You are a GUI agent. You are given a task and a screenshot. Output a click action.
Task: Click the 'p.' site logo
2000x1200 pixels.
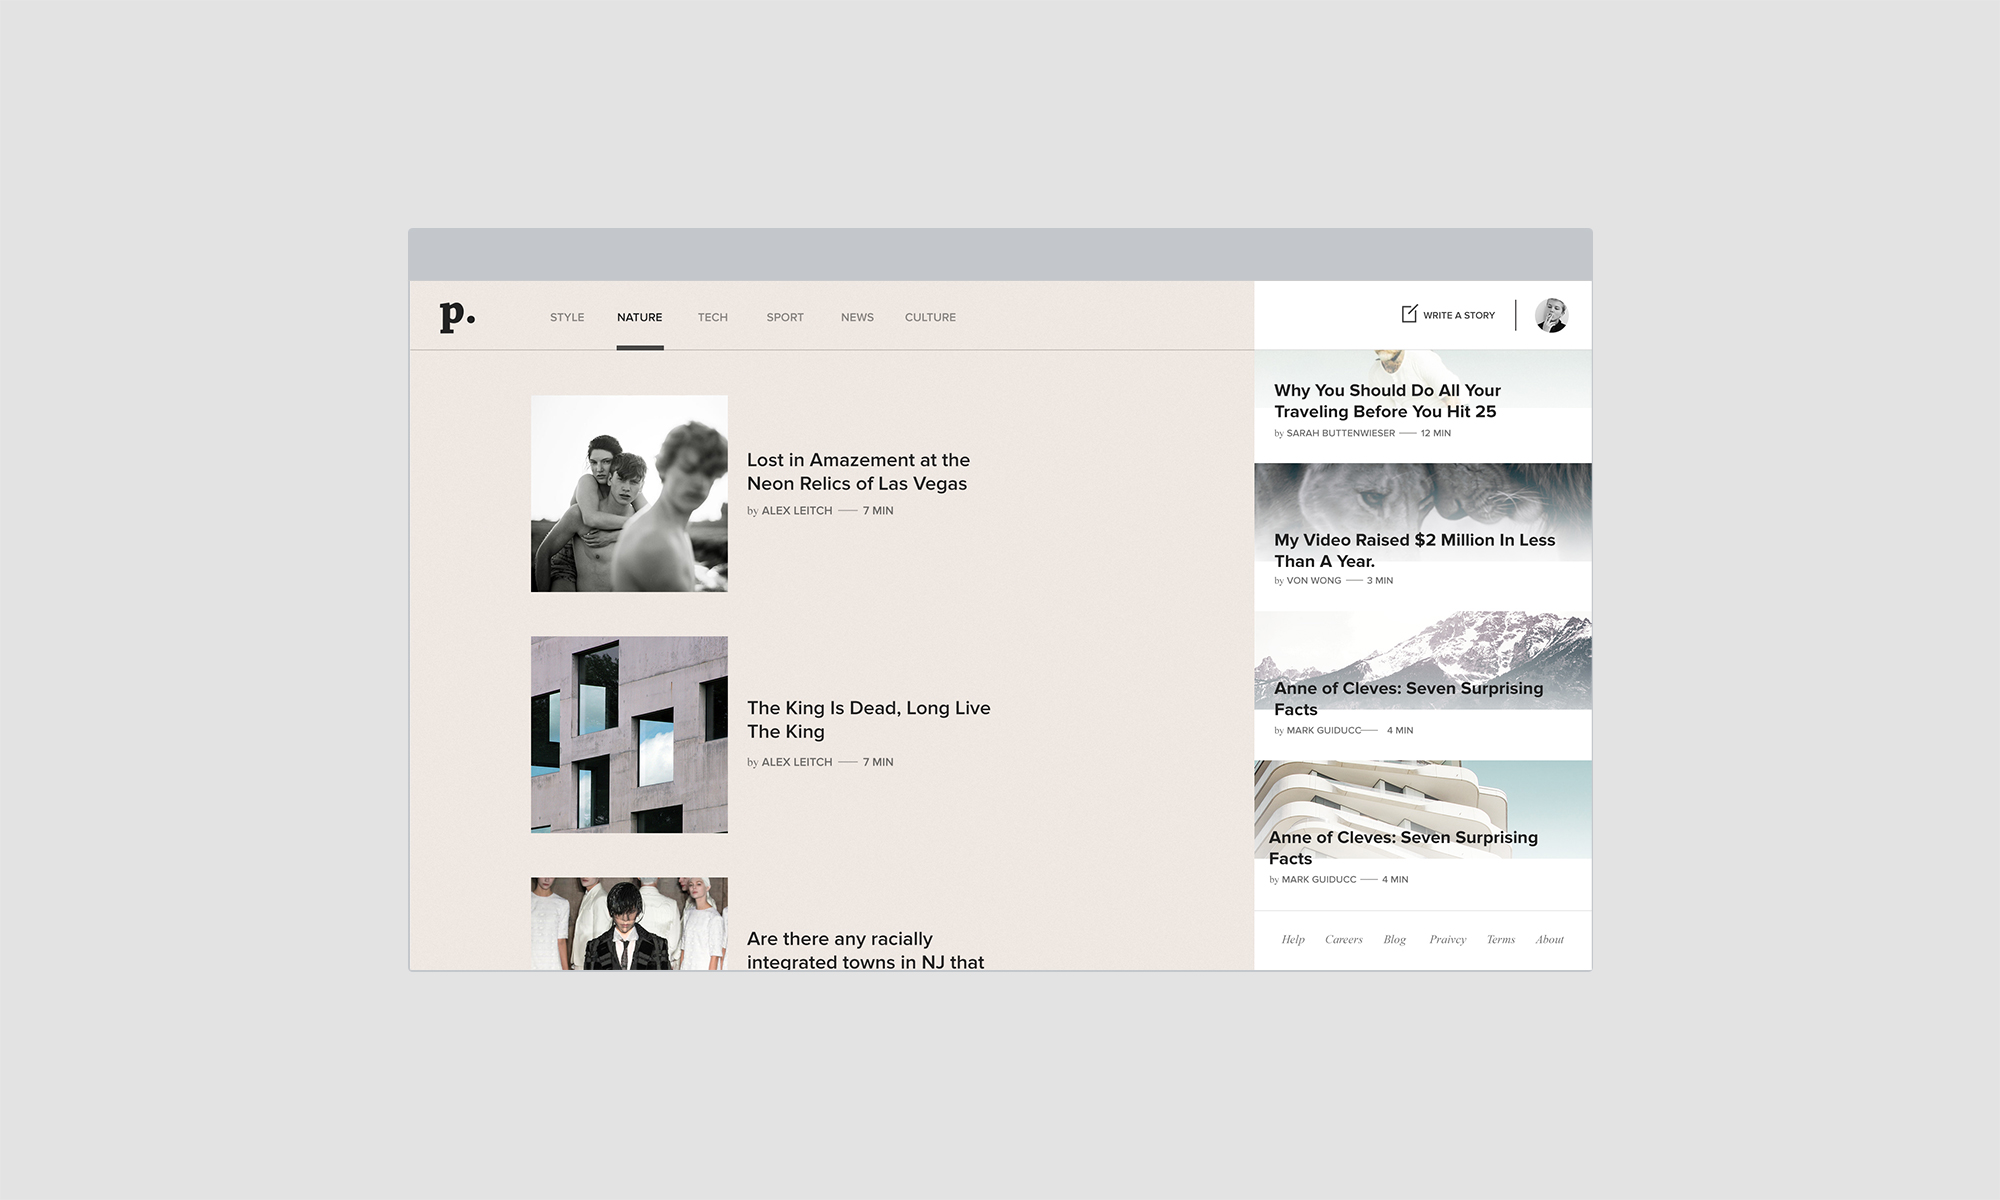pos(457,316)
